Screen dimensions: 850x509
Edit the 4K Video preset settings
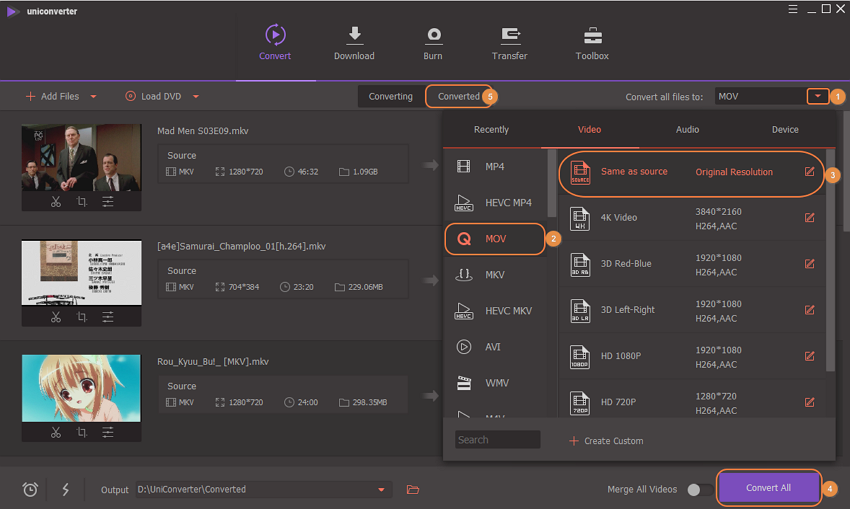point(809,218)
